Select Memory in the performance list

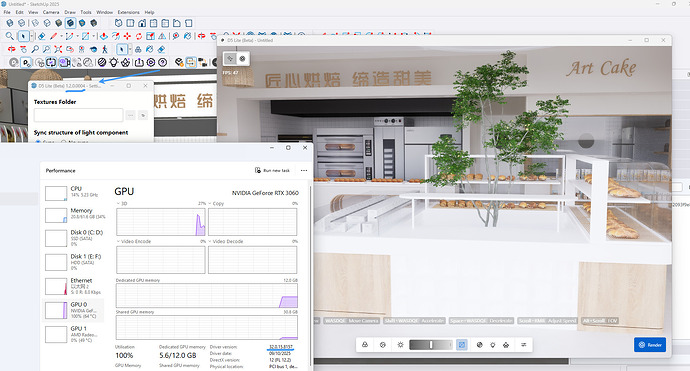click(x=73, y=214)
